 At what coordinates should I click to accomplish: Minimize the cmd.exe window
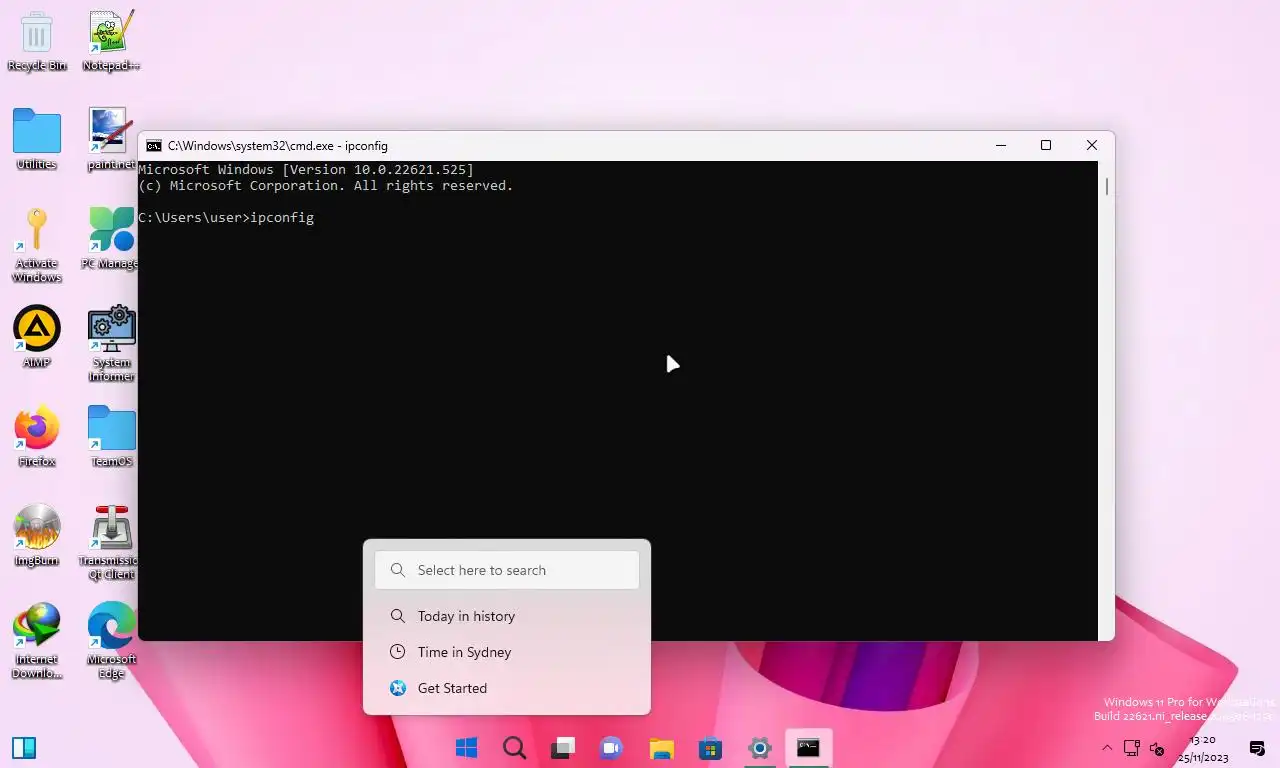(x=1000, y=146)
